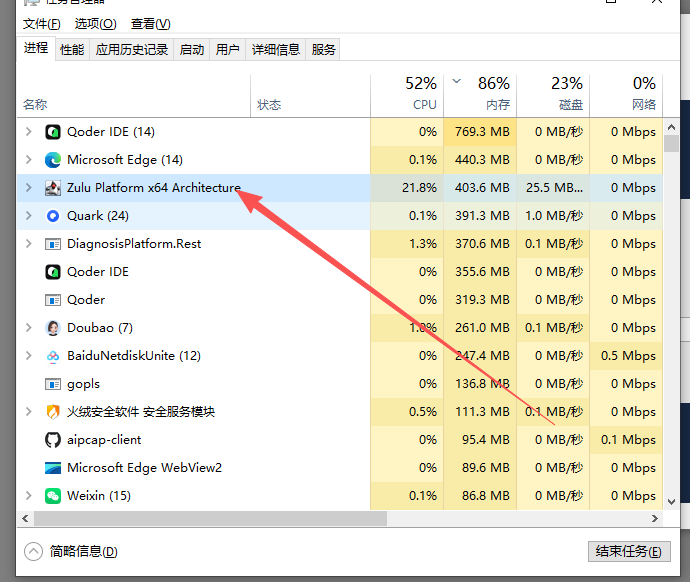
Task: Click 简略信息(D) to show fewer details
Action: [83, 551]
